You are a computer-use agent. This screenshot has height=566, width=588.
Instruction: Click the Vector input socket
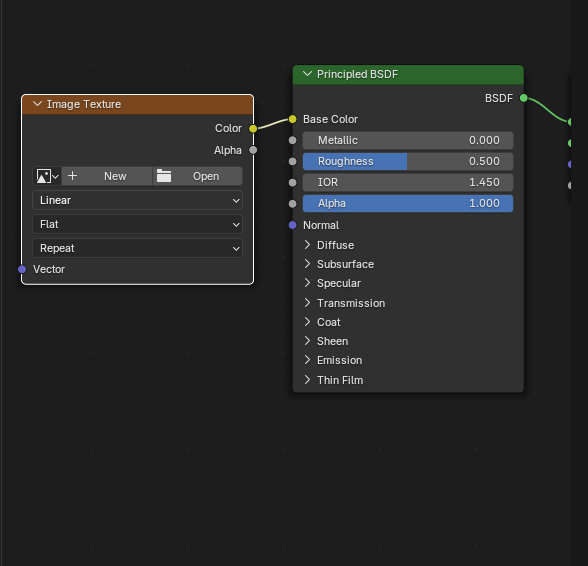point(22,269)
